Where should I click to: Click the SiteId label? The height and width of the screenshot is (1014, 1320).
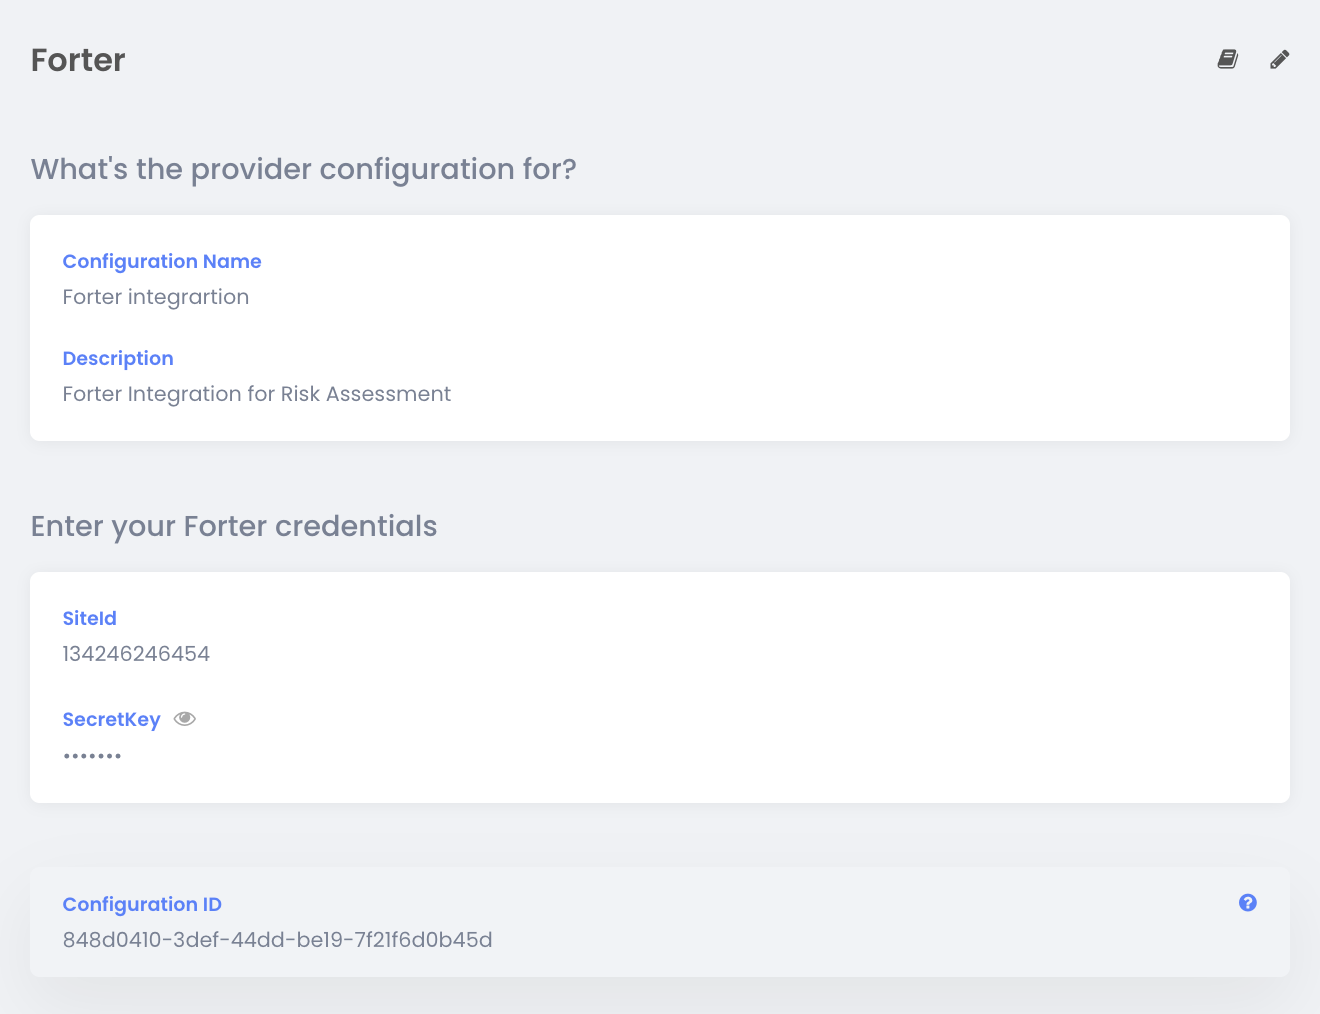tap(90, 618)
